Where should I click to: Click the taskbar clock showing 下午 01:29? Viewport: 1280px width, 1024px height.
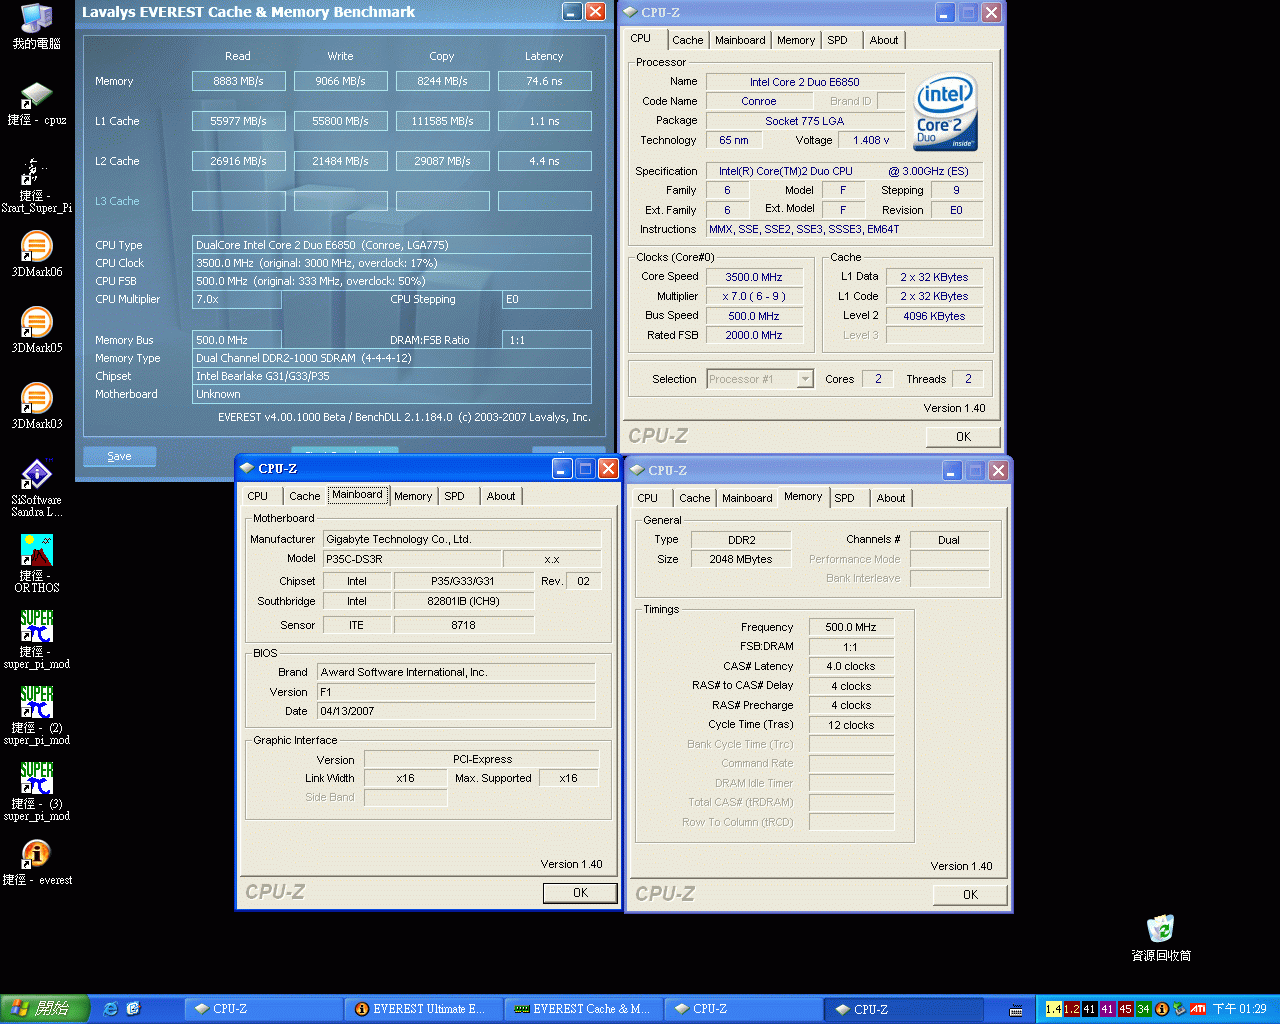tap(1240, 1009)
